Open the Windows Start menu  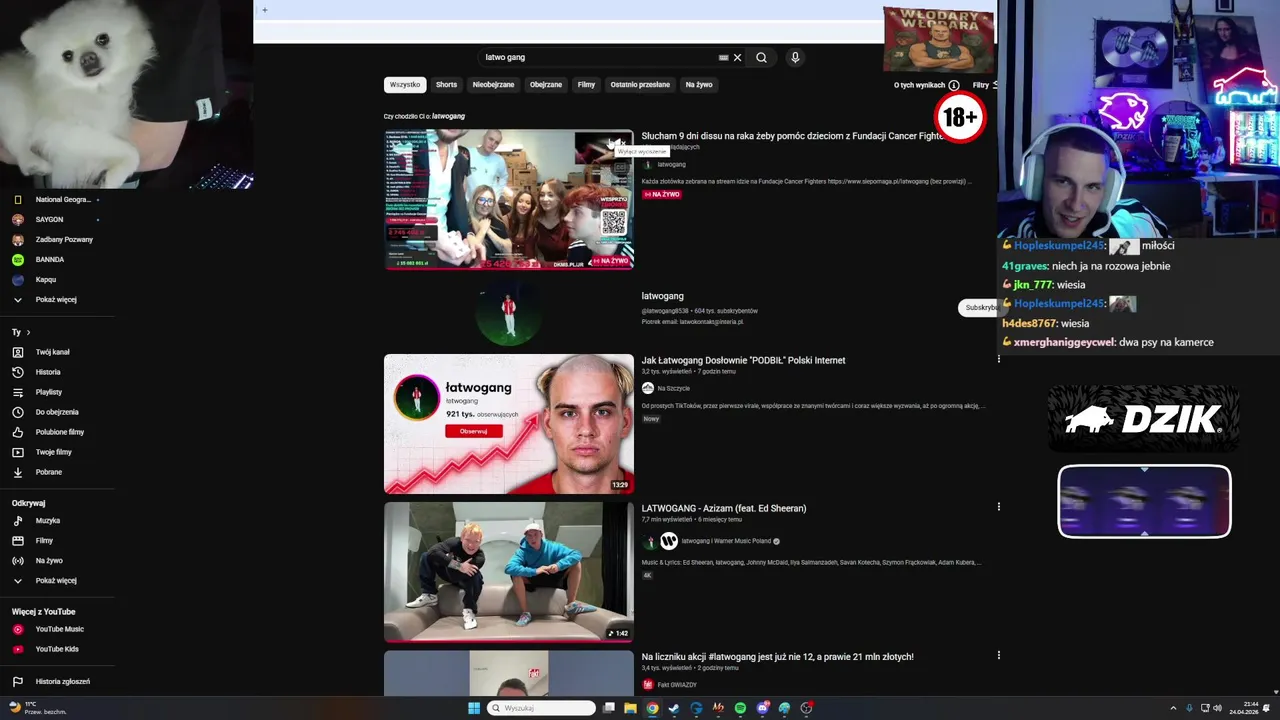coord(474,708)
